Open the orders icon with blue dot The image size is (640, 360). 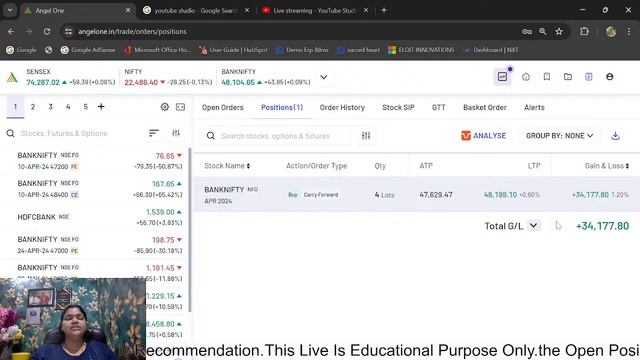(502, 77)
